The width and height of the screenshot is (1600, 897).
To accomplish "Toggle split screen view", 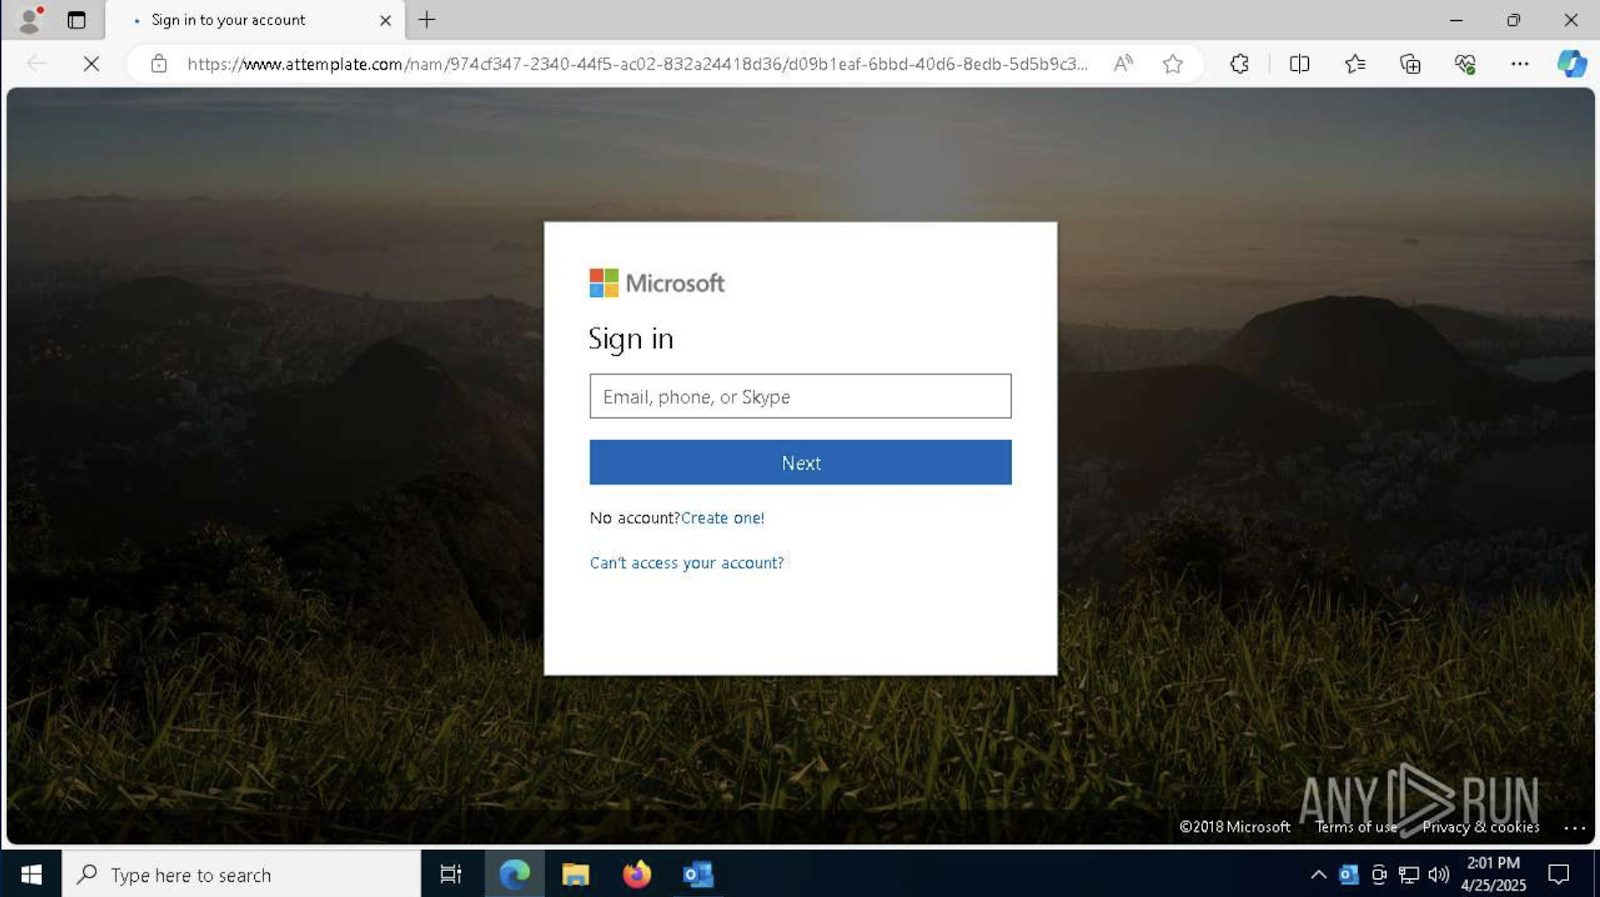I will tap(1299, 64).
